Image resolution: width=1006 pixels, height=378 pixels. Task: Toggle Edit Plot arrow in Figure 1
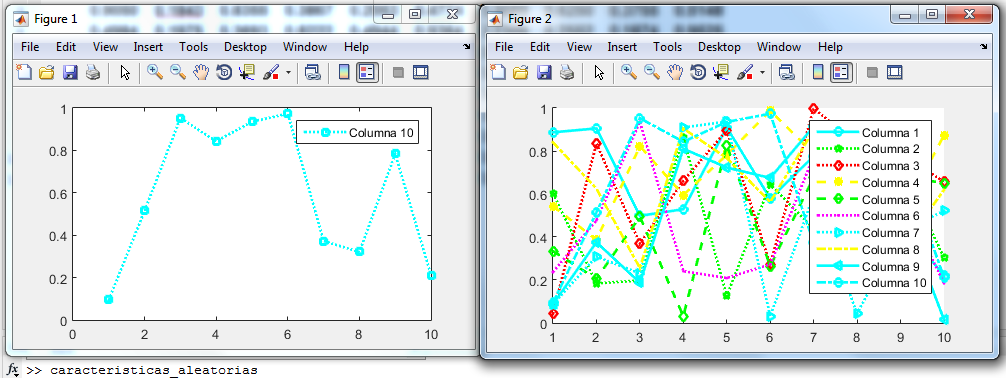coord(125,73)
